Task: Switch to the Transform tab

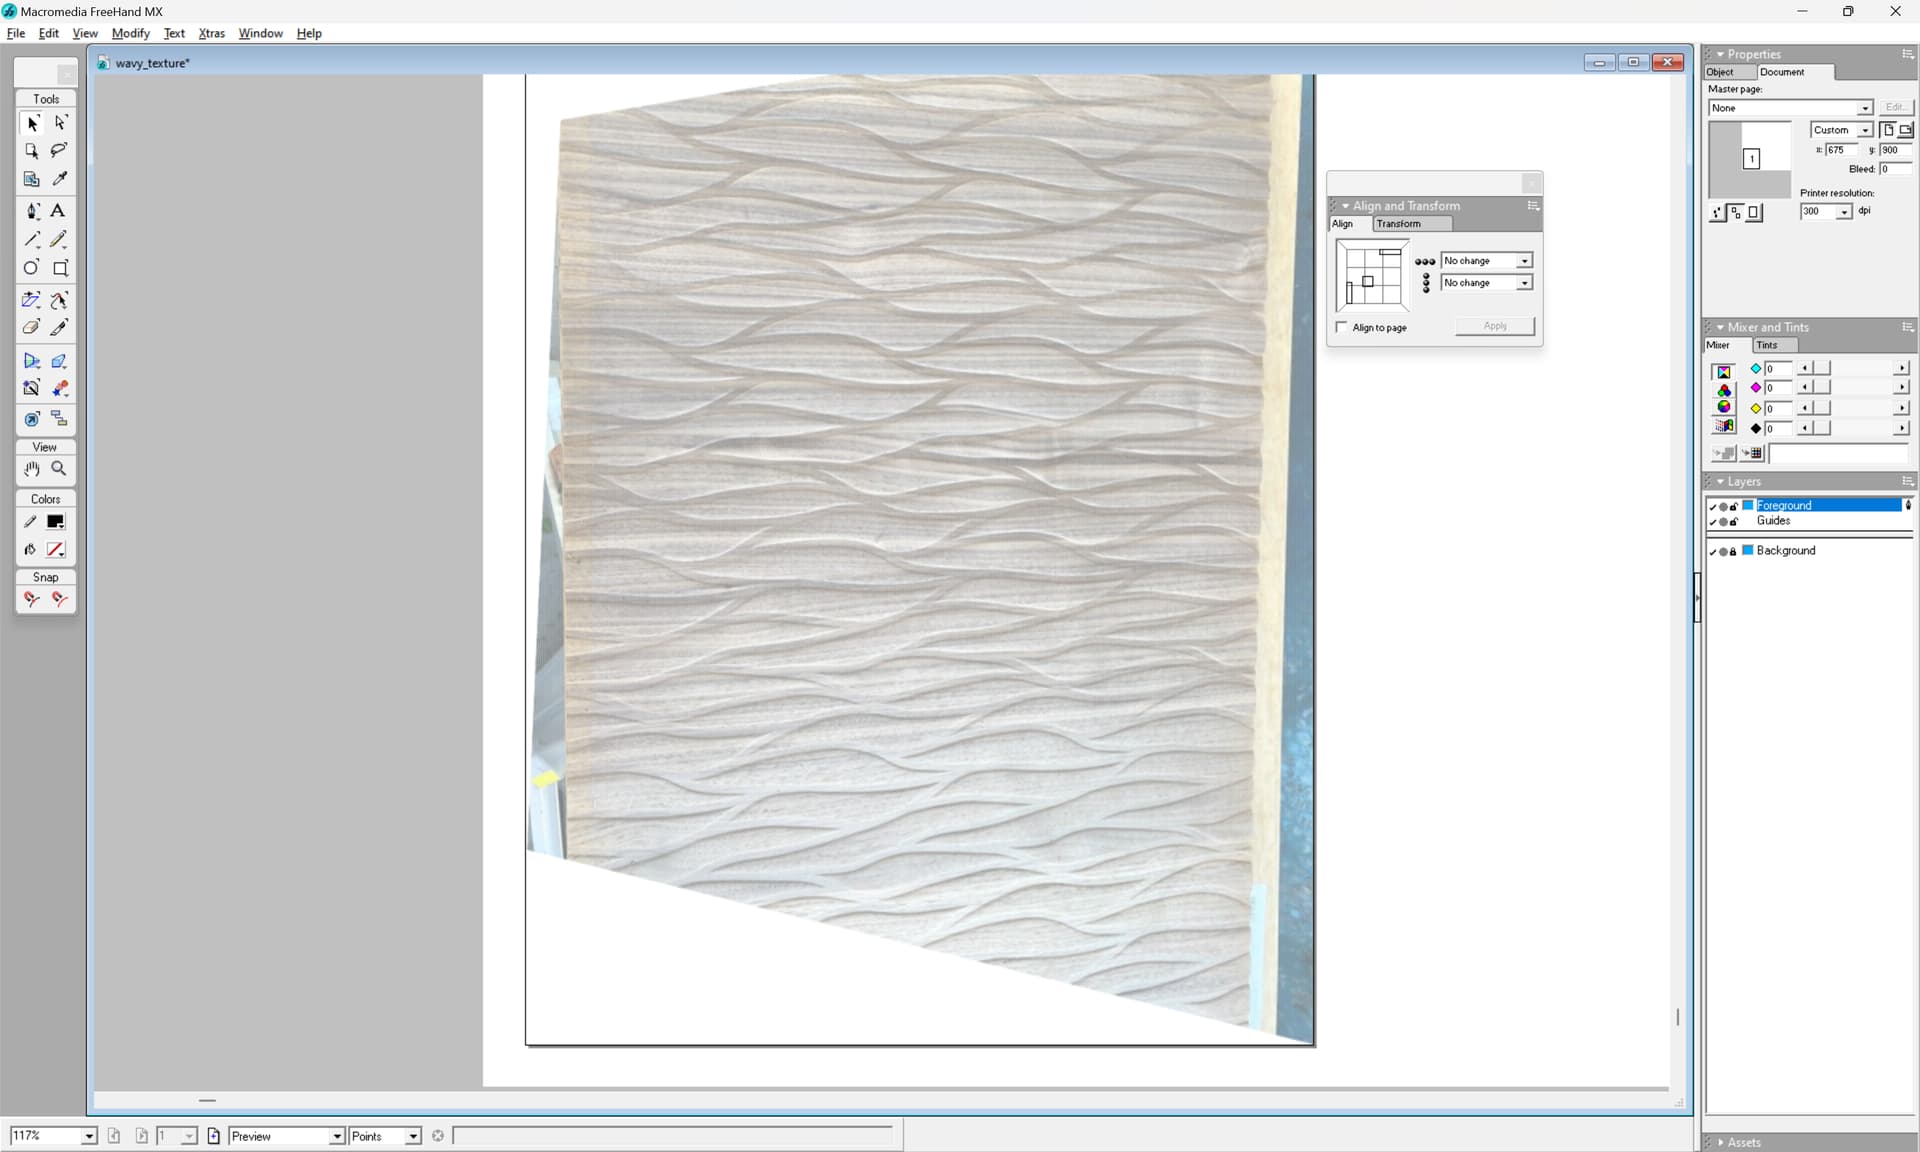Action: [x=1398, y=224]
